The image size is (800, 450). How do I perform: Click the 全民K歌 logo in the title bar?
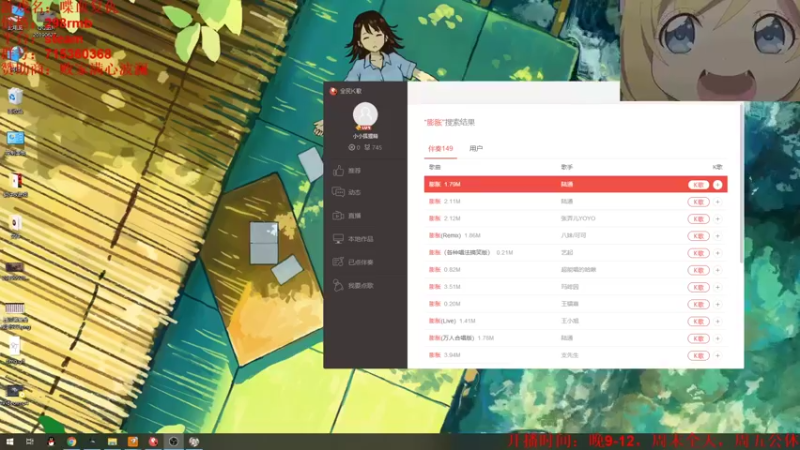333,91
